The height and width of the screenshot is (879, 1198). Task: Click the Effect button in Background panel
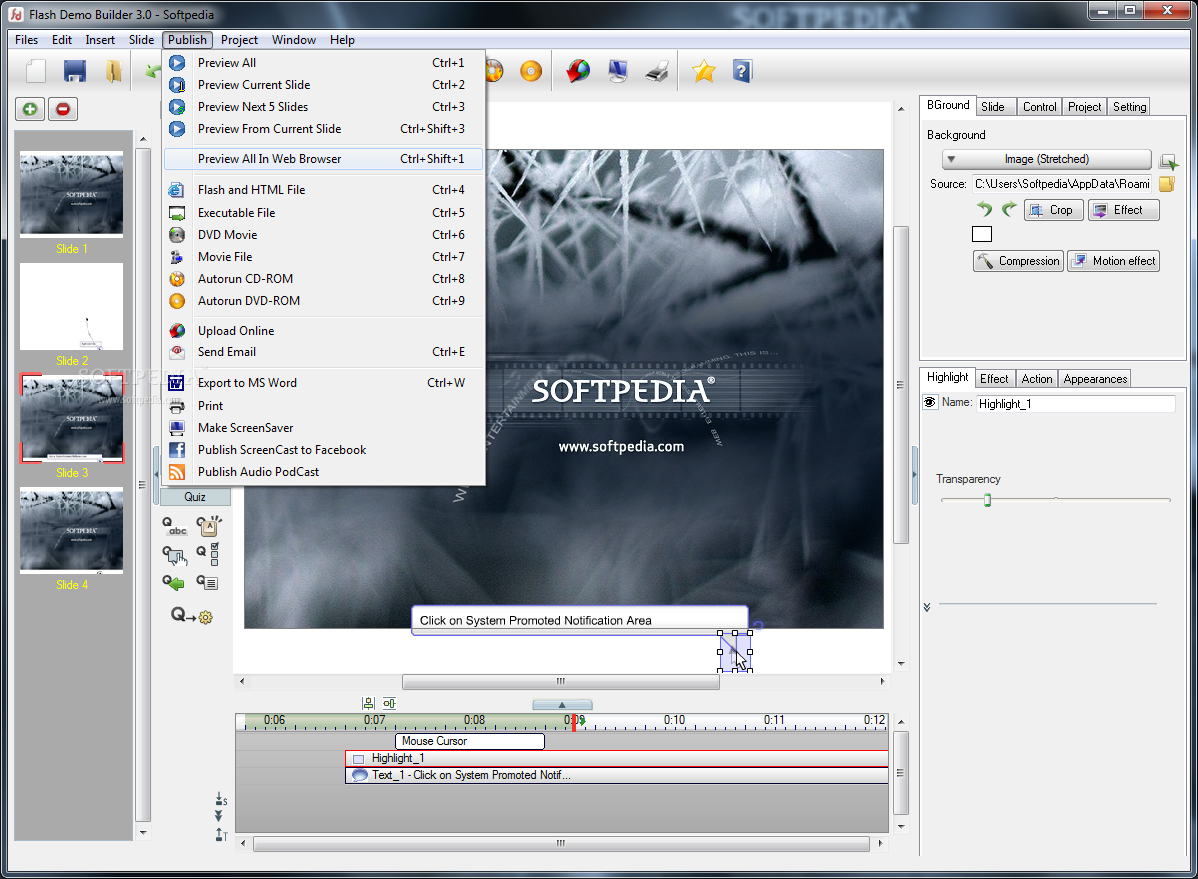point(1123,209)
